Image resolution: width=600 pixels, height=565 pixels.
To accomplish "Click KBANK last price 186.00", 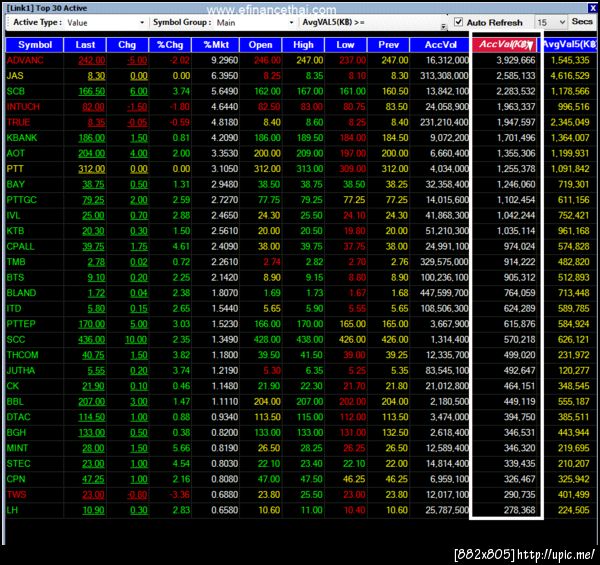I will (x=91, y=138).
